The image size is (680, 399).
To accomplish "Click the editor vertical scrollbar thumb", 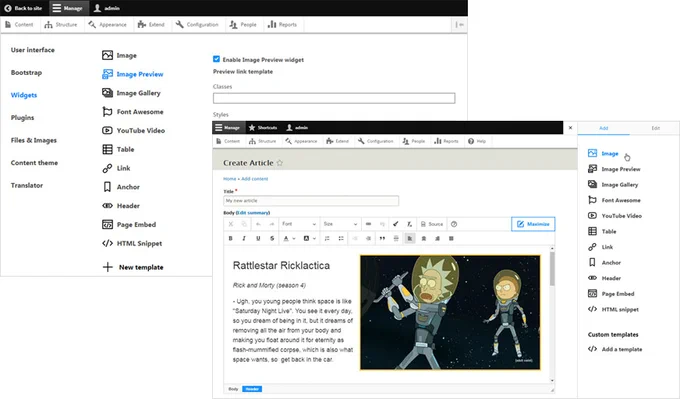I will coord(552,269).
